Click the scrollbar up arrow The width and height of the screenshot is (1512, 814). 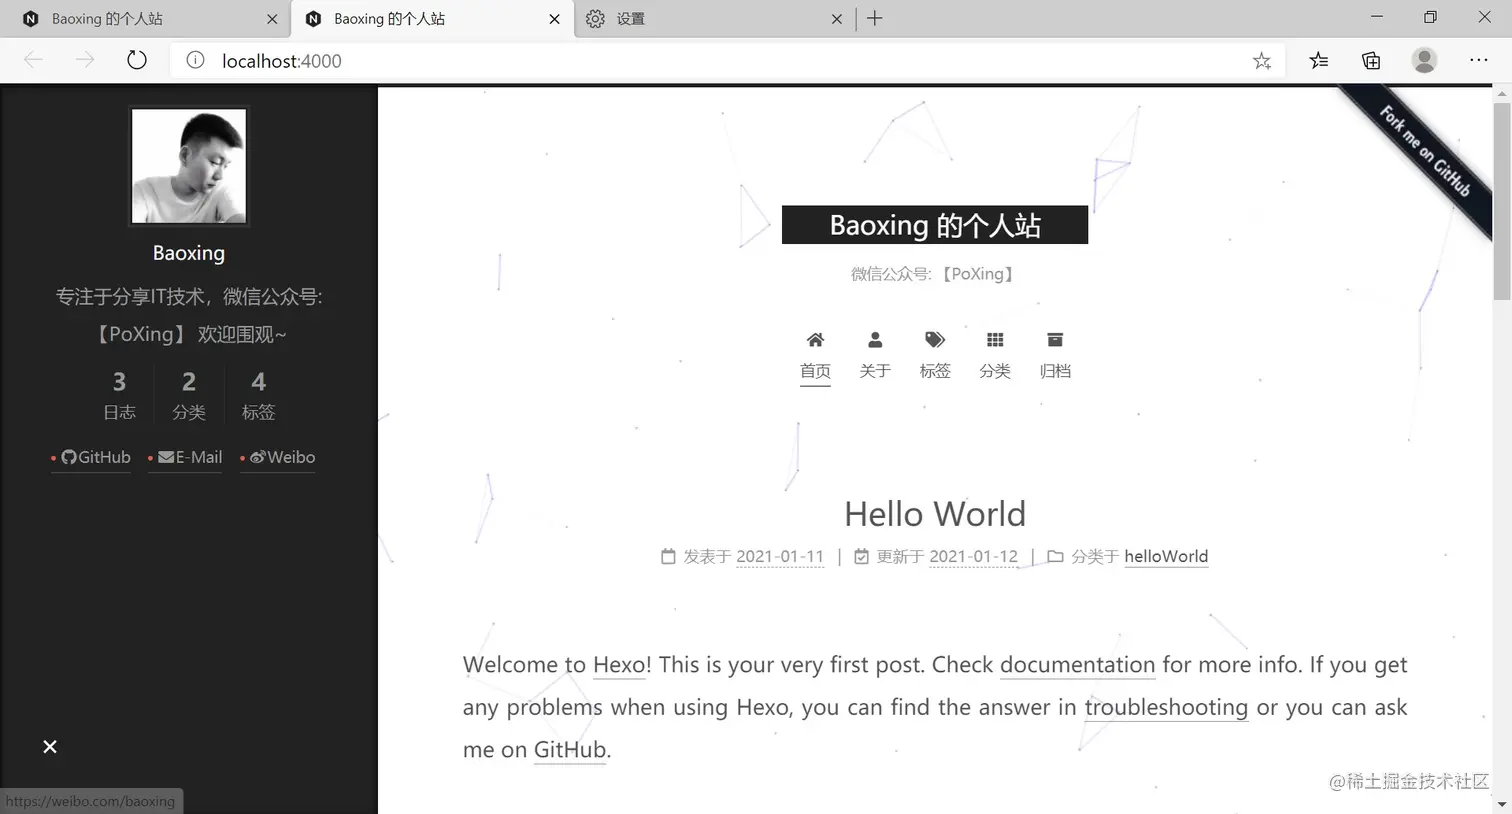pyautogui.click(x=1502, y=93)
